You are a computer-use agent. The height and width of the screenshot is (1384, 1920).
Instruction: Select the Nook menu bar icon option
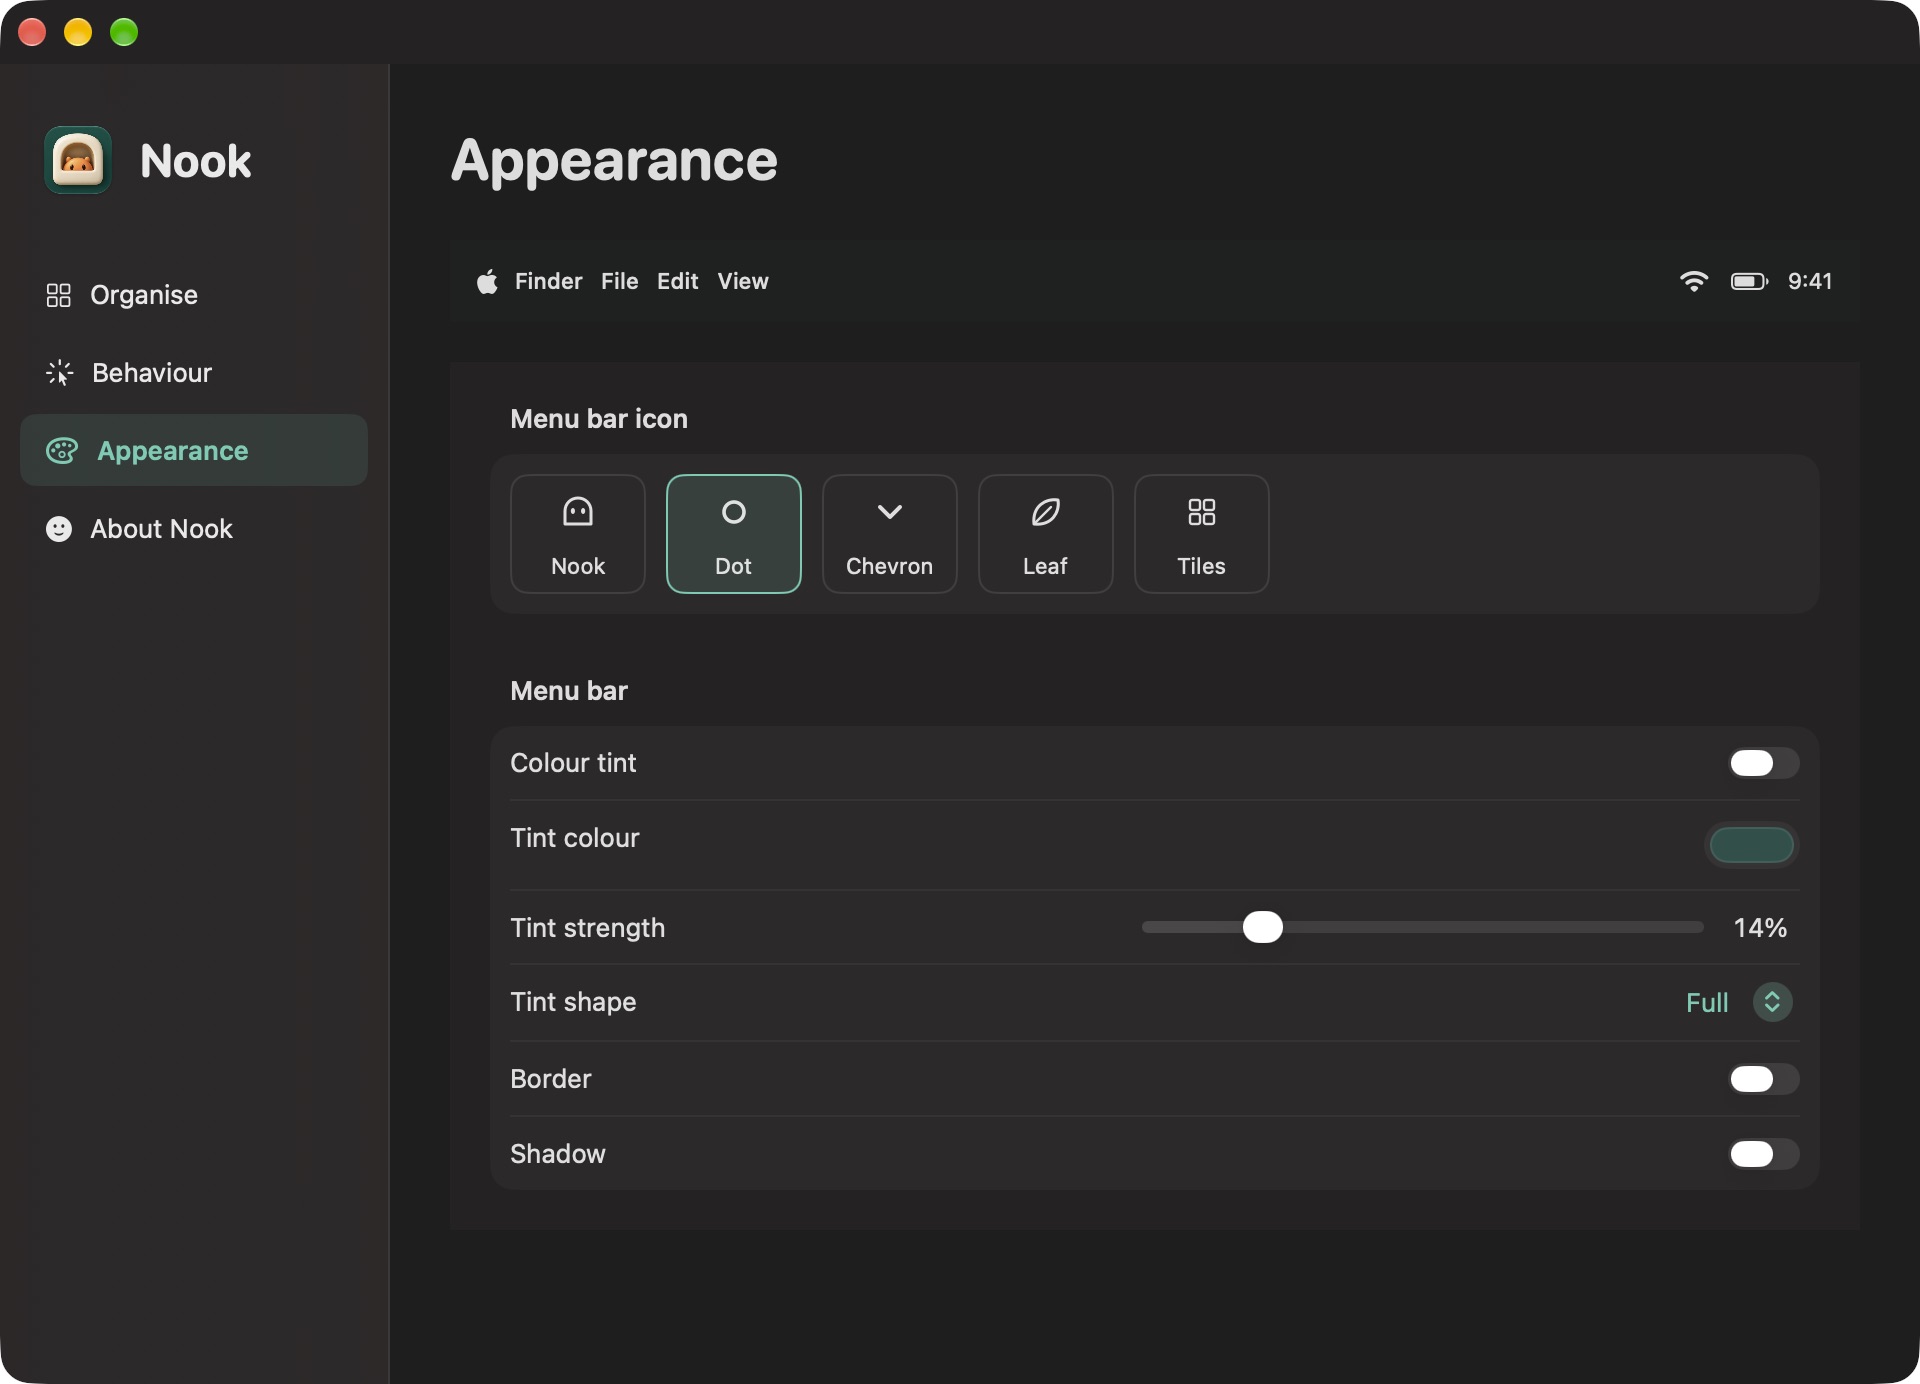click(x=578, y=534)
